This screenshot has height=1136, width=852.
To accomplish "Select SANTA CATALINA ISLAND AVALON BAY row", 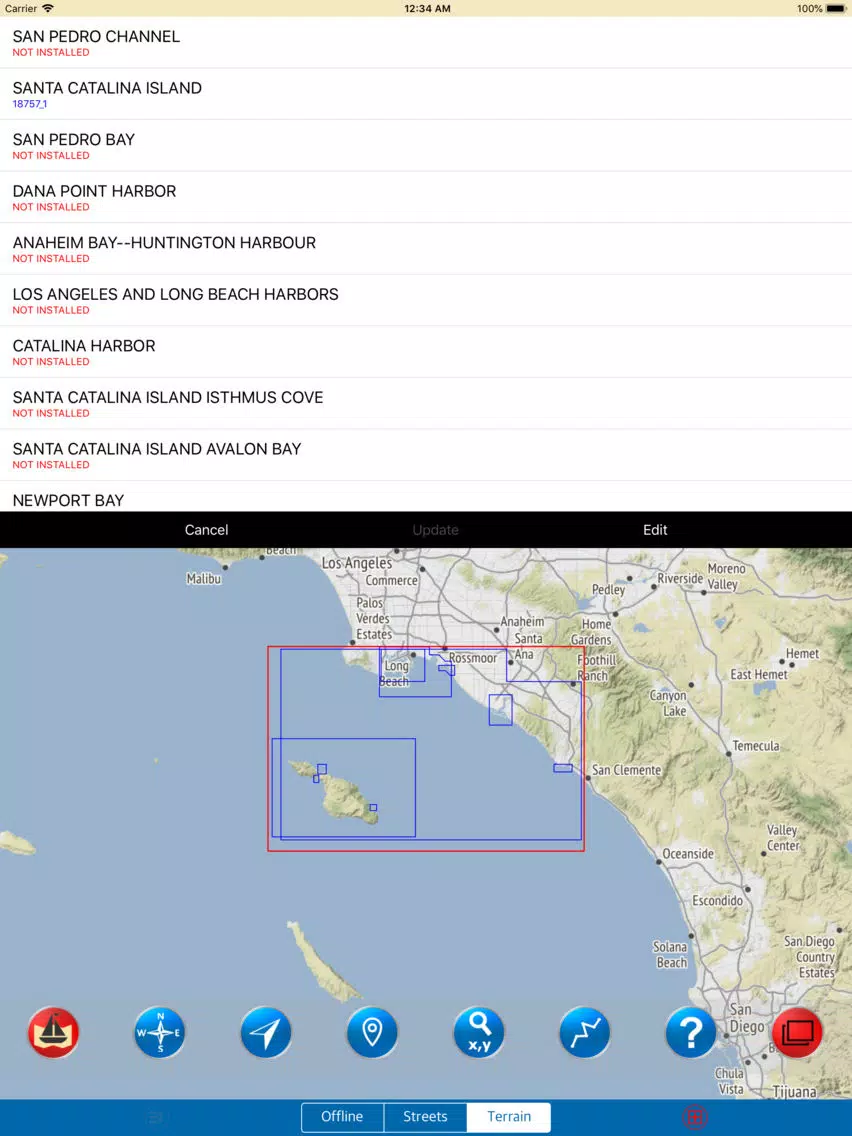I will [x=426, y=454].
